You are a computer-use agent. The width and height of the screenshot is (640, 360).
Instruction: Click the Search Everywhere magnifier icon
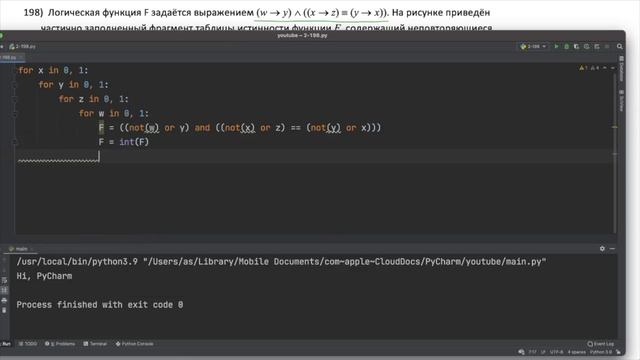[620, 47]
